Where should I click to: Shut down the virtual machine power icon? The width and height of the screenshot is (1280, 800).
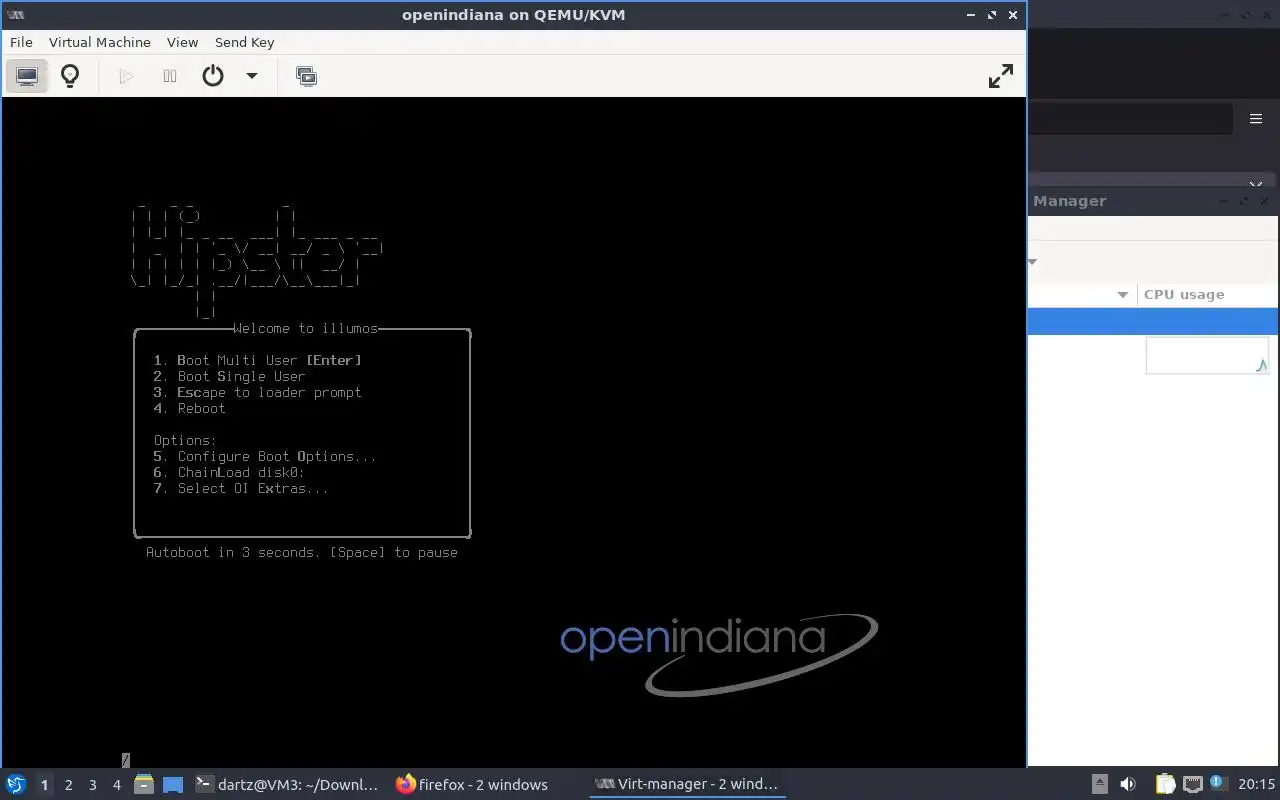click(x=213, y=76)
